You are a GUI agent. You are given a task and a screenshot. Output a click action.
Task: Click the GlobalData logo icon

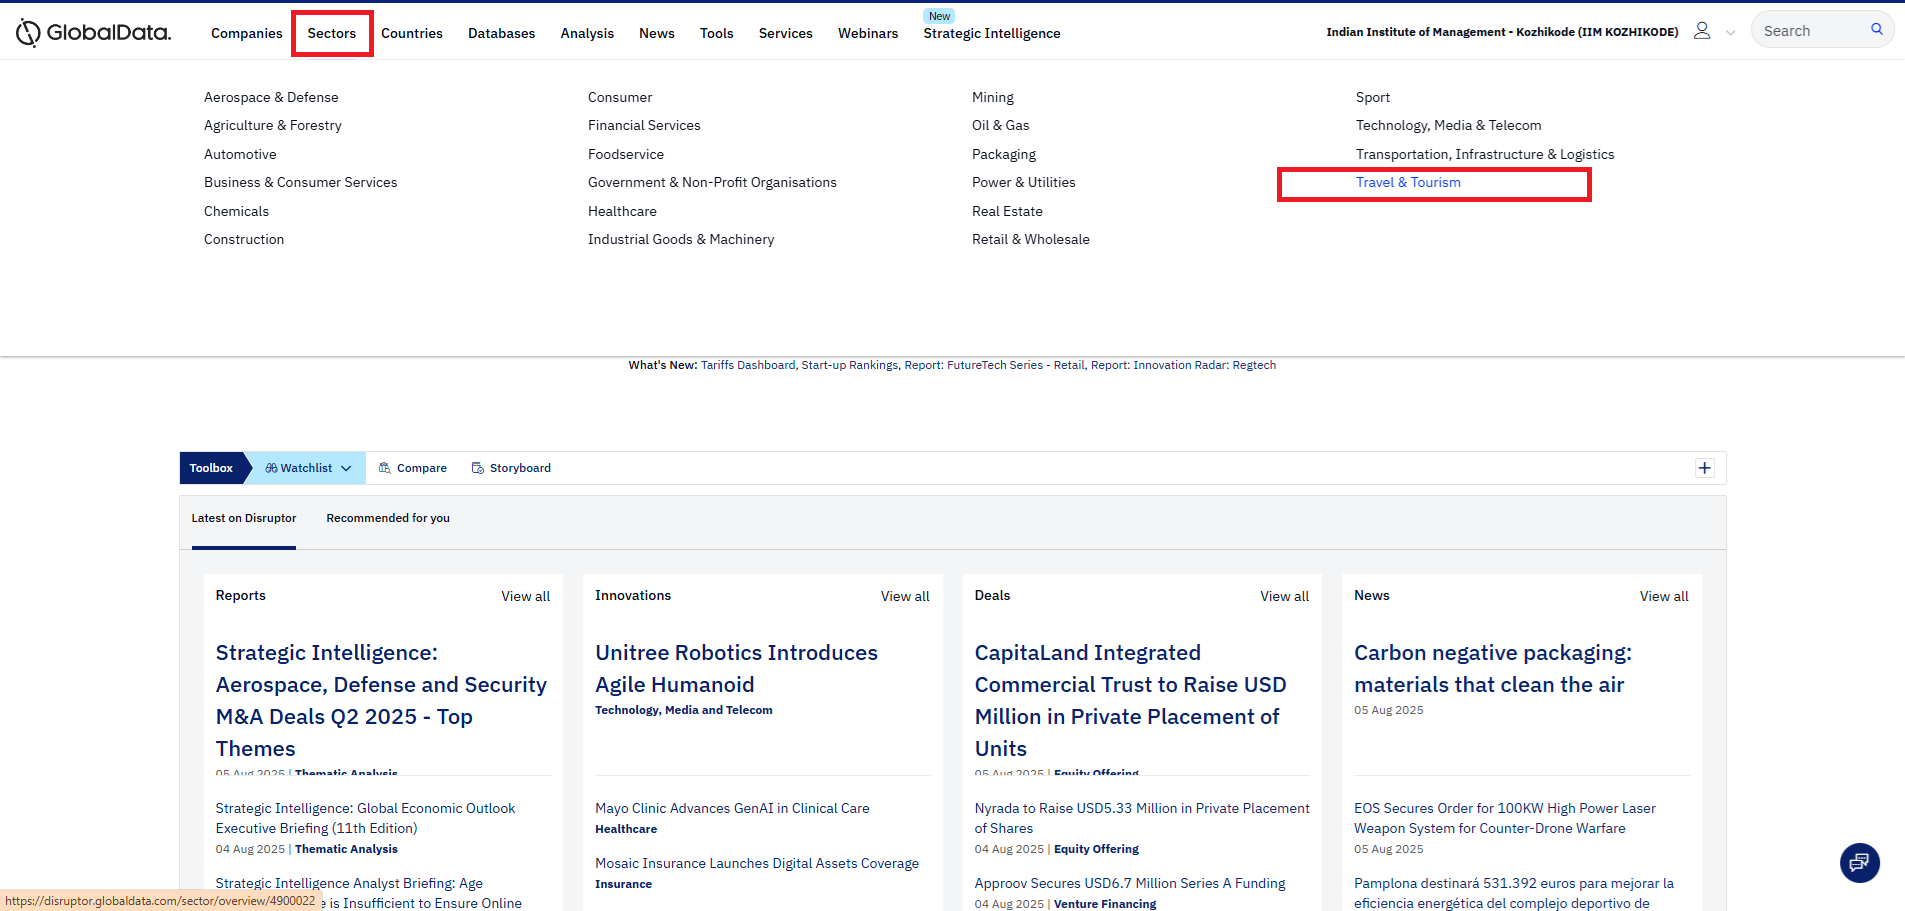[28, 33]
